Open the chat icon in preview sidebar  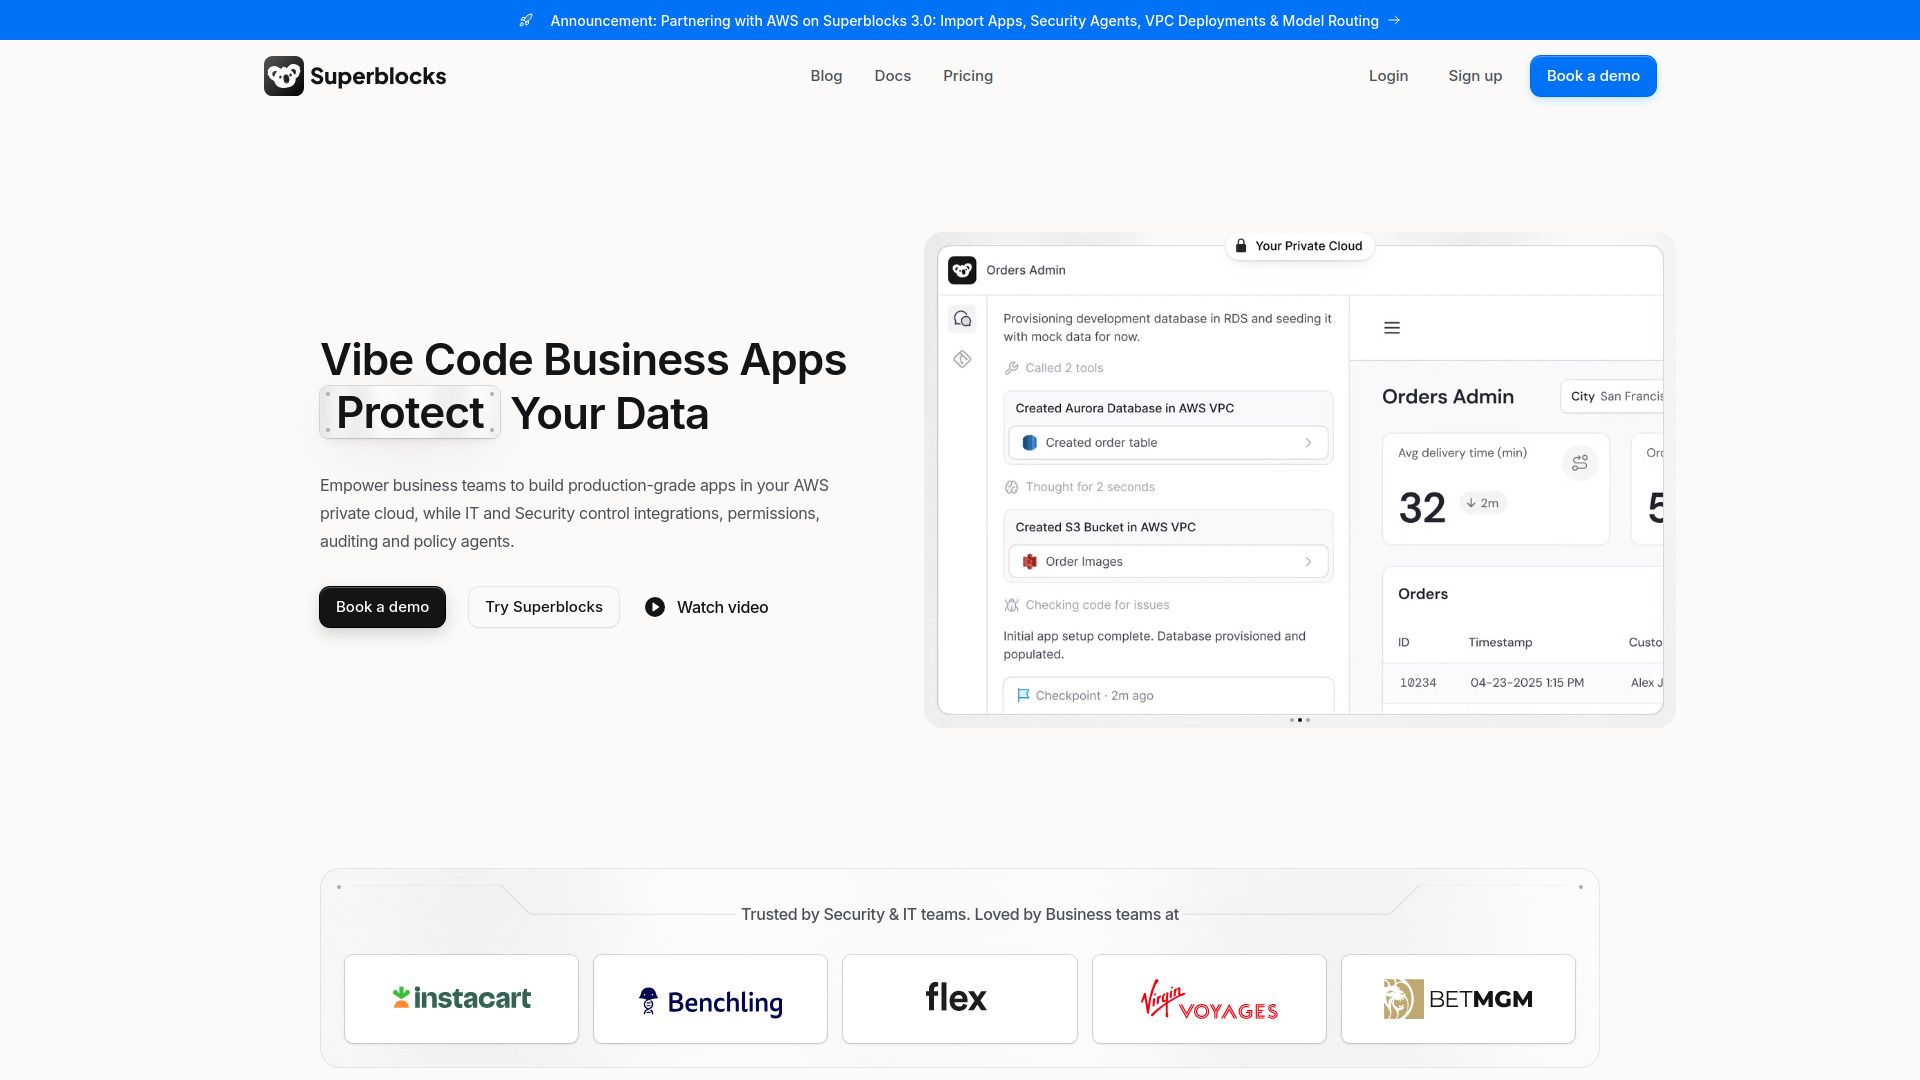tap(962, 319)
